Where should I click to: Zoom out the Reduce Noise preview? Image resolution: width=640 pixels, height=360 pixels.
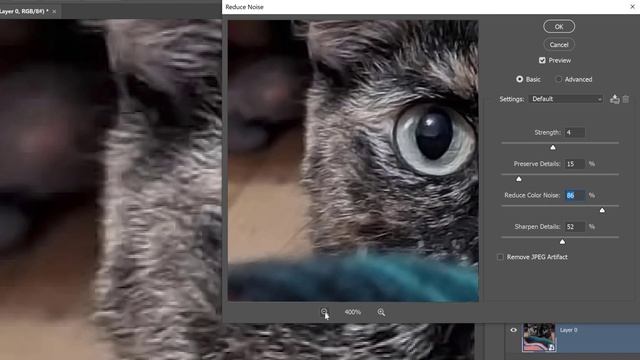tap(324, 312)
